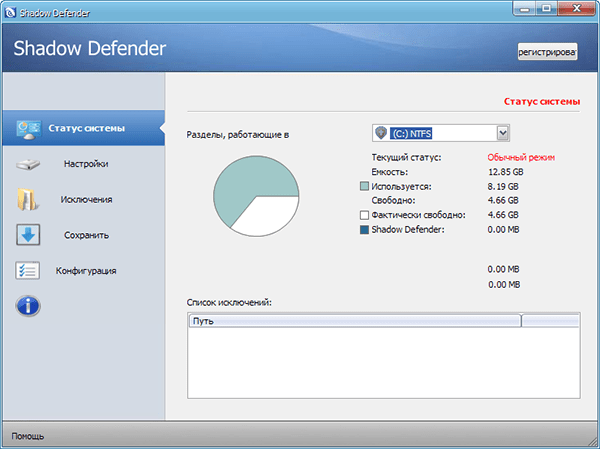Minimize the Shadow Defender window
This screenshot has height=449, width=600.
(x=524, y=9)
